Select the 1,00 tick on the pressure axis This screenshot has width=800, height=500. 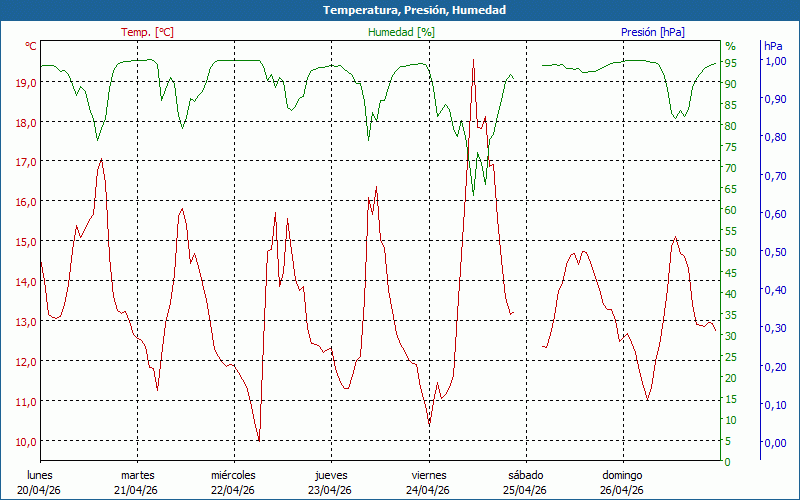775,61
